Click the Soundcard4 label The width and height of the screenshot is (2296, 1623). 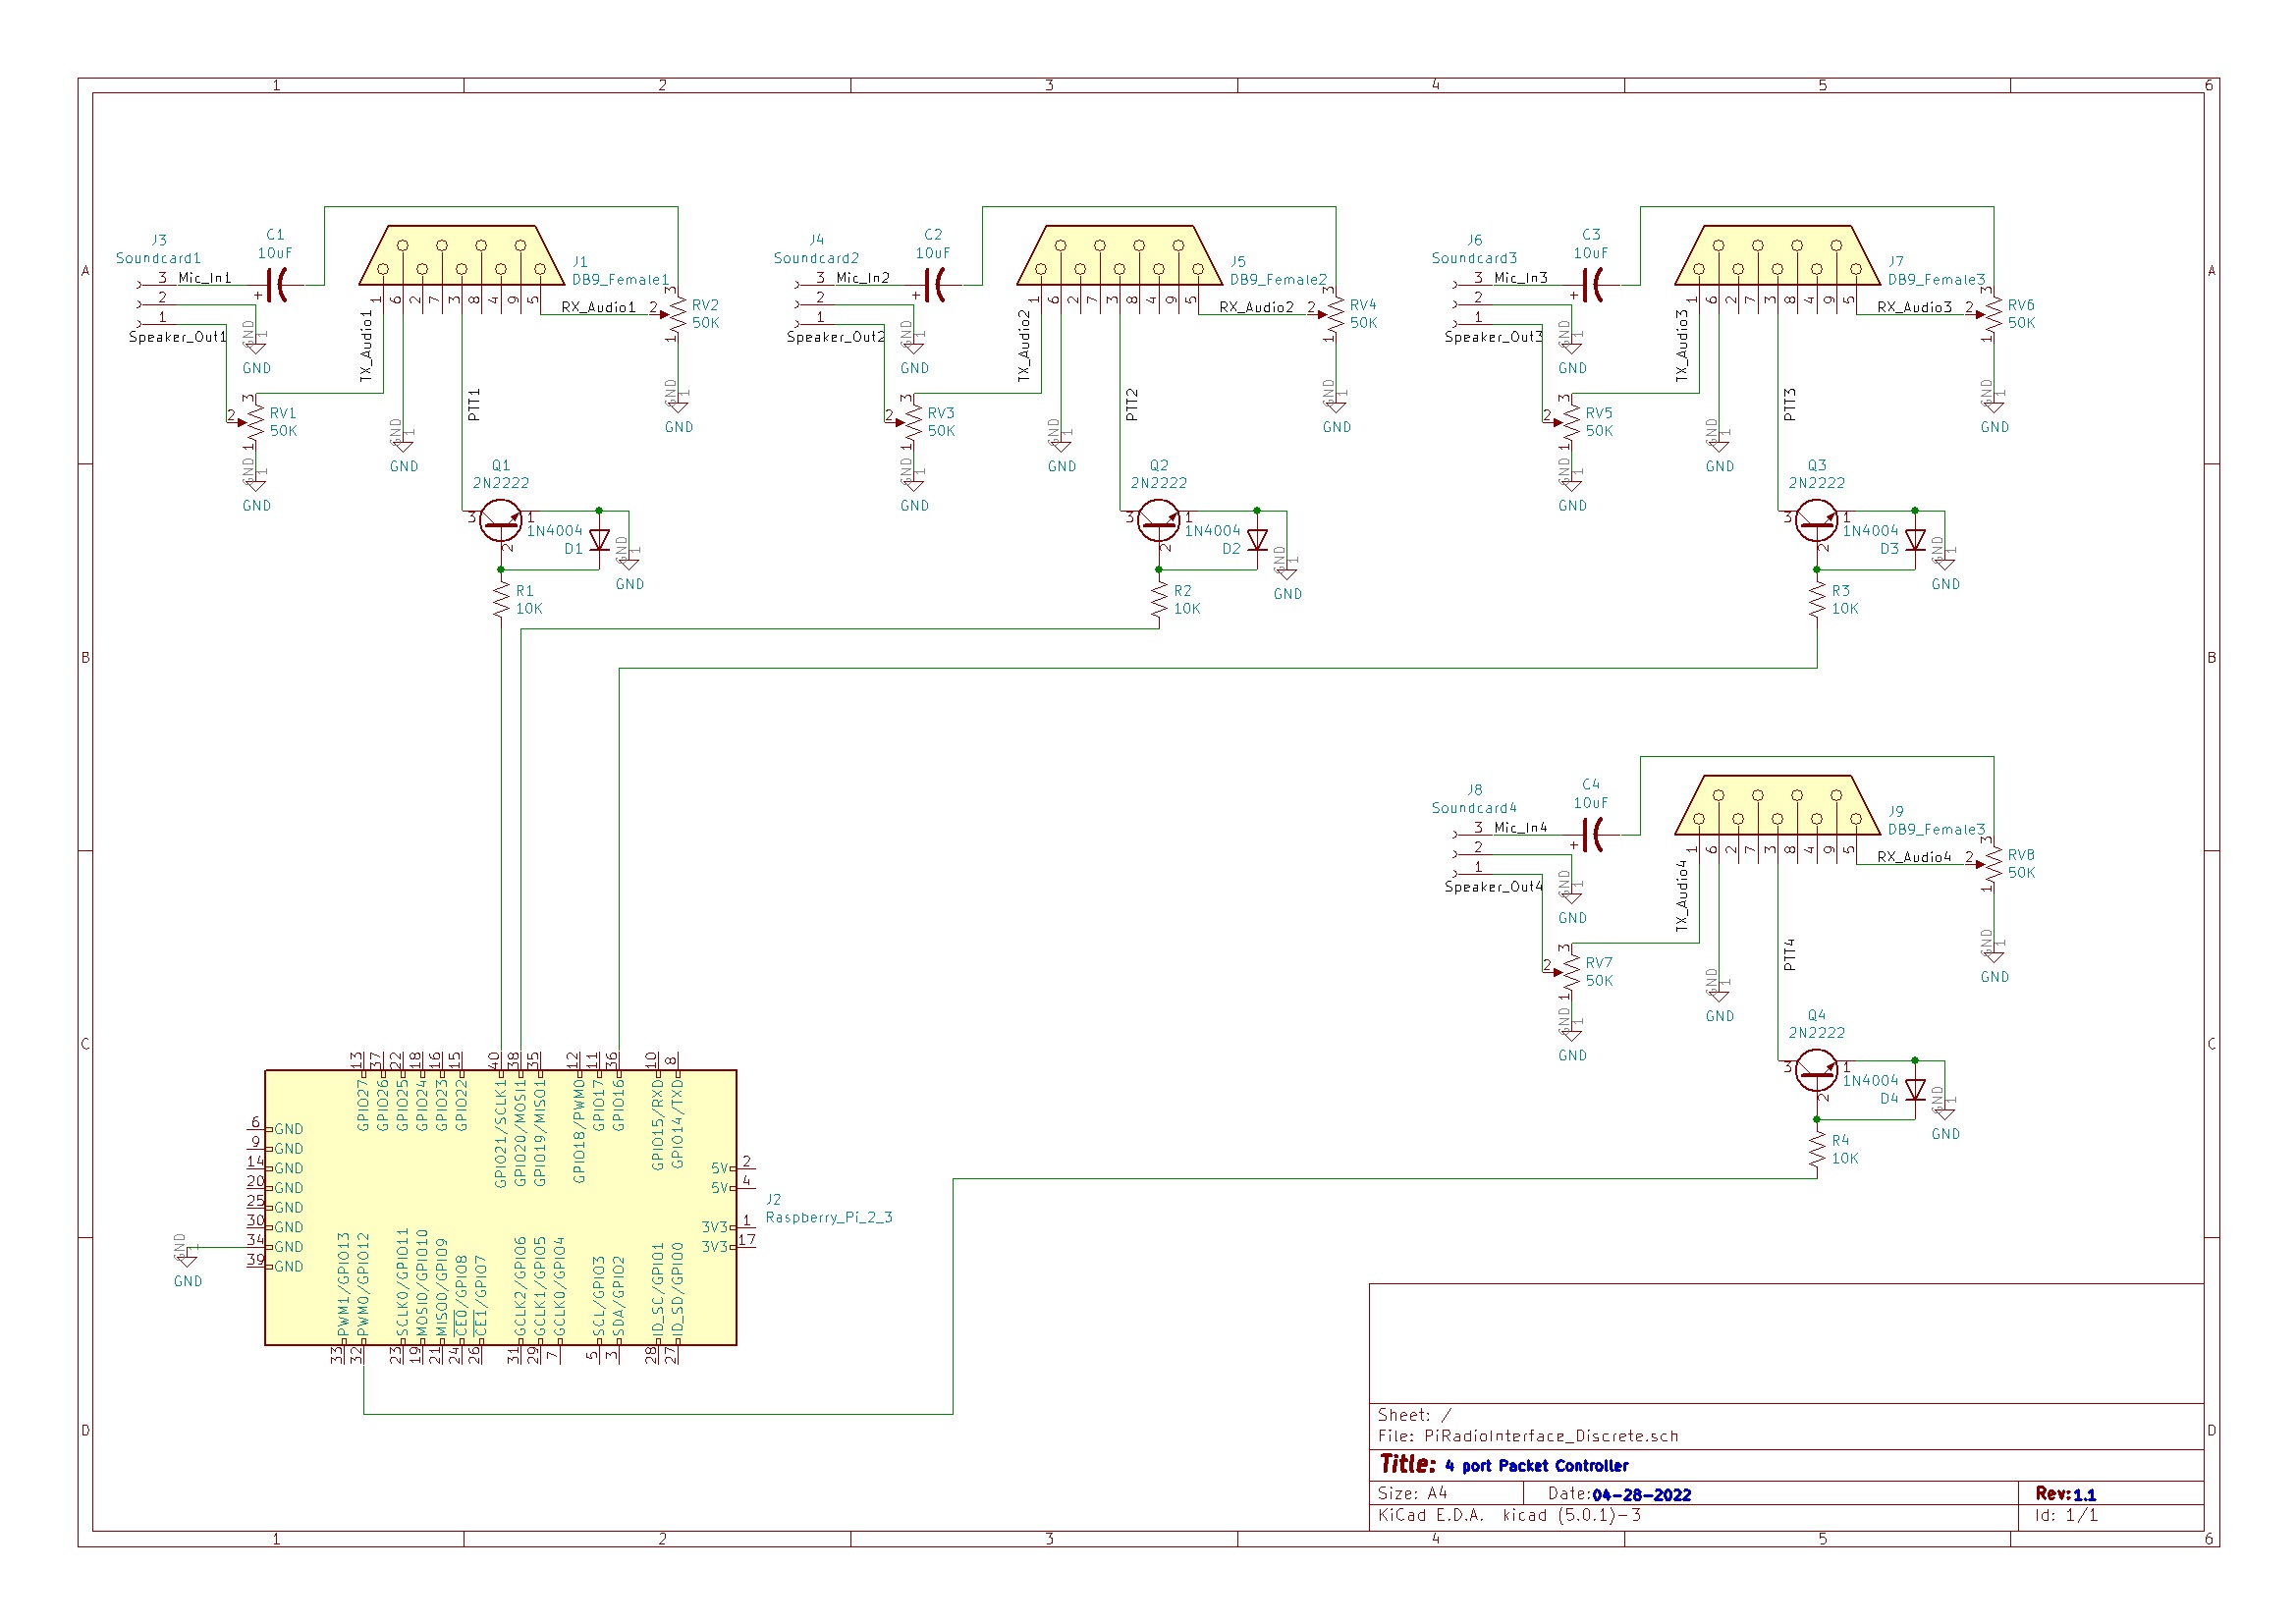point(1474,808)
